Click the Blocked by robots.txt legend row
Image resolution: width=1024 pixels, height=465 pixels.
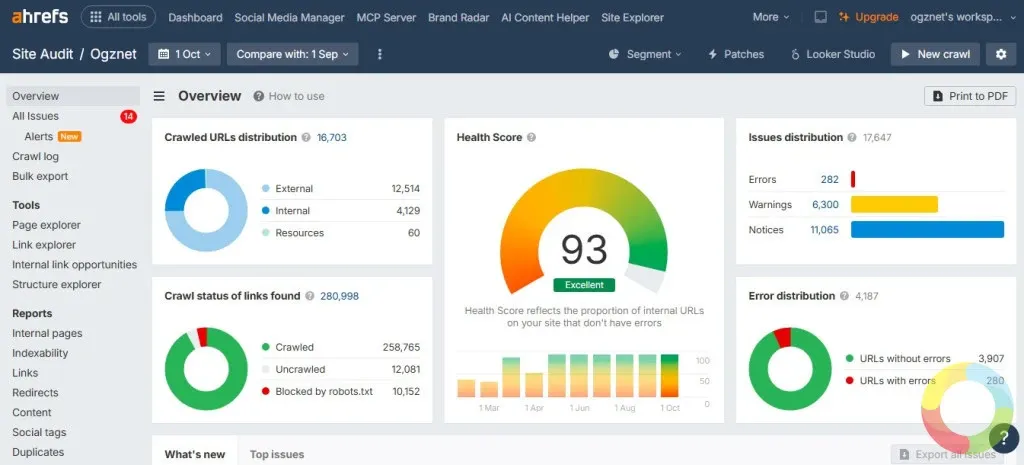tap(340, 391)
